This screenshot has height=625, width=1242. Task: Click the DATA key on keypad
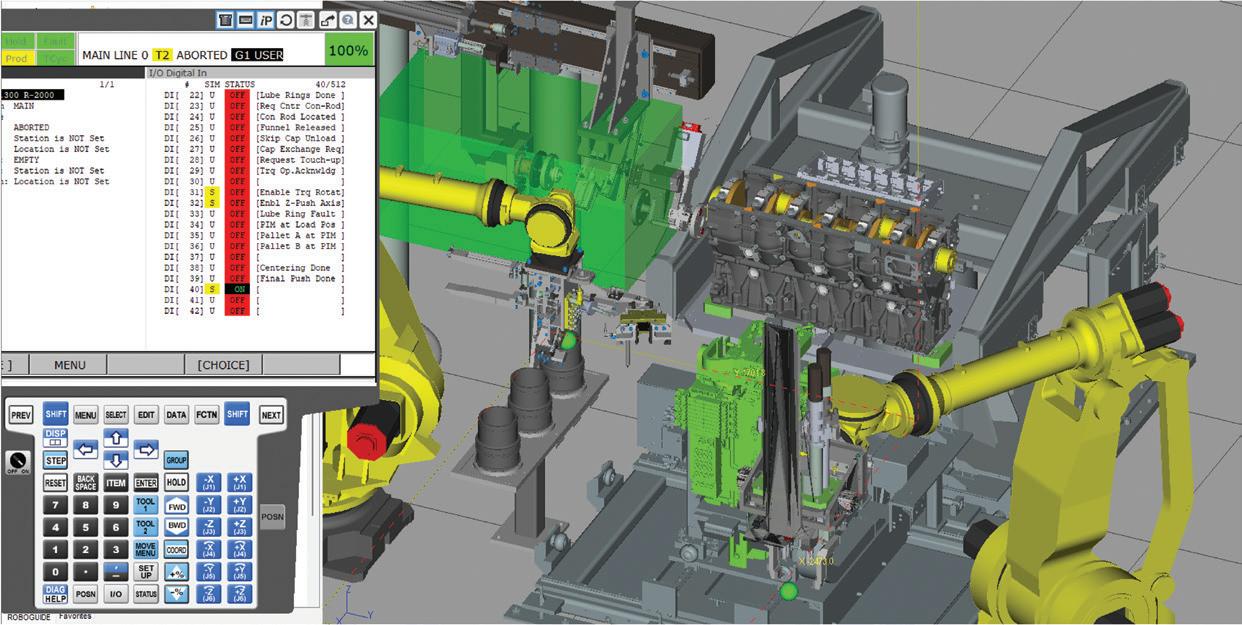click(x=176, y=415)
